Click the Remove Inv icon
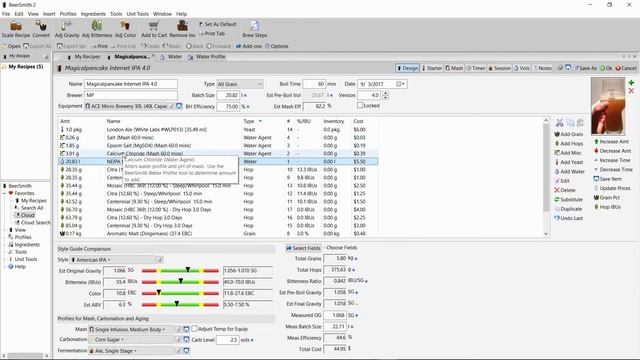The width and height of the screenshot is (640, 360). tap(182, 29)
